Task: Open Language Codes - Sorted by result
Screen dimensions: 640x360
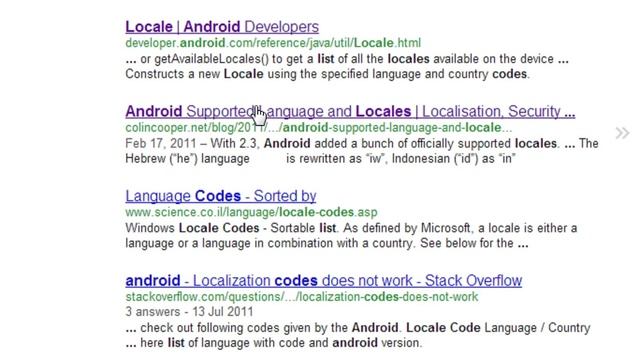Action: [221, 196]
